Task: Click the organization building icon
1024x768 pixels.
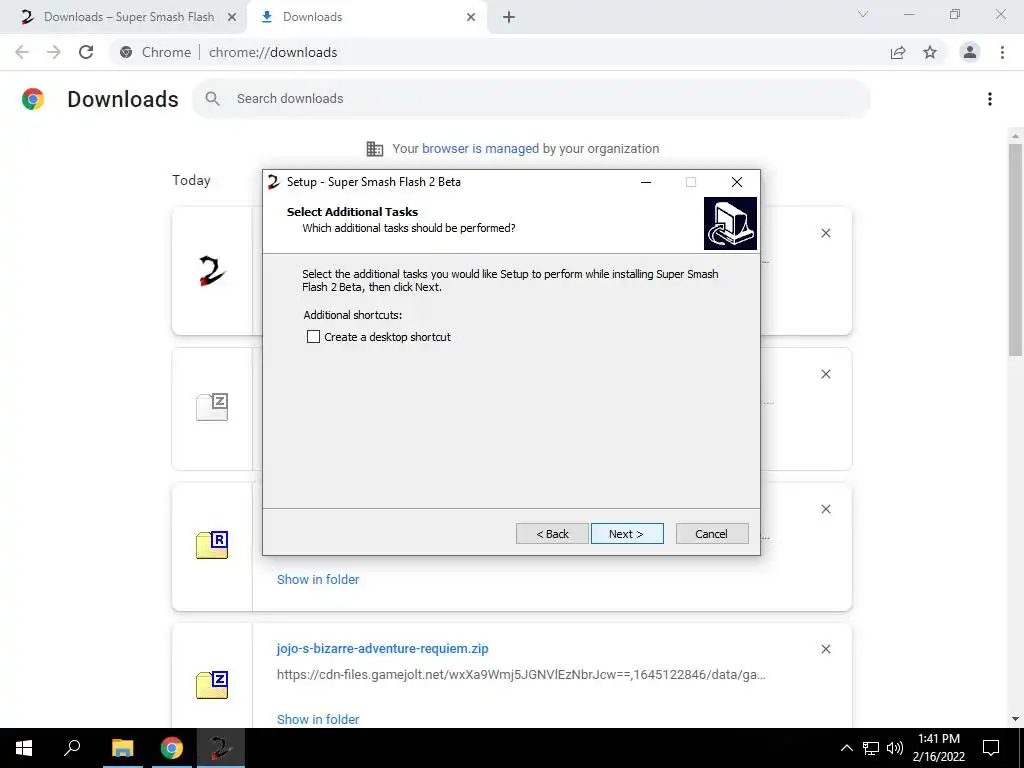Action: coord(374,149)
